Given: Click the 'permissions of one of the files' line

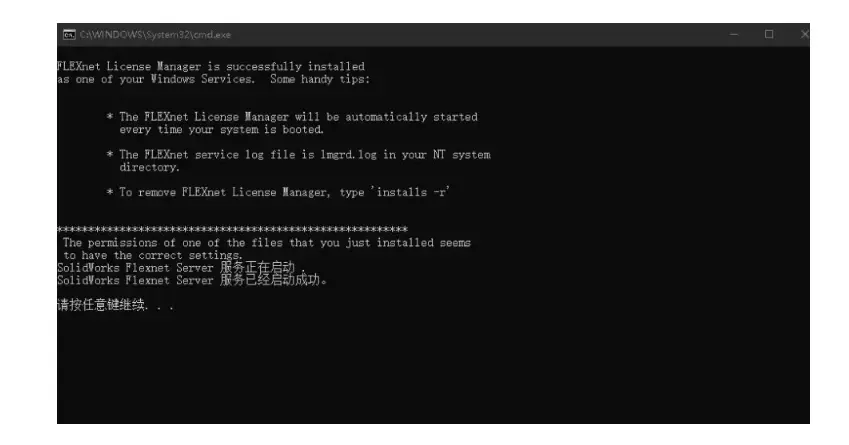Looking at the screenshot, I should tap(266, 243).
